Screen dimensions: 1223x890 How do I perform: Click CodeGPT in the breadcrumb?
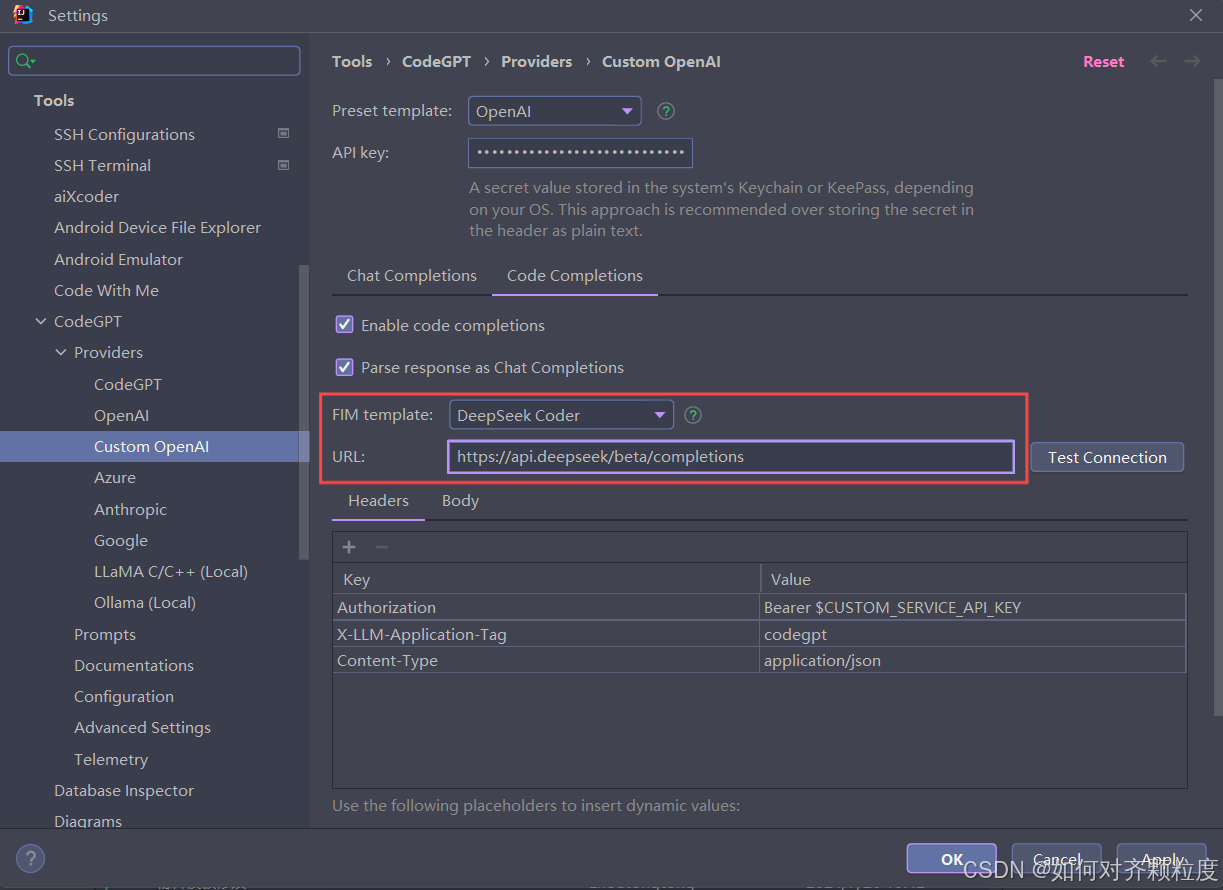pyautogui.click(x=436, y=61)
